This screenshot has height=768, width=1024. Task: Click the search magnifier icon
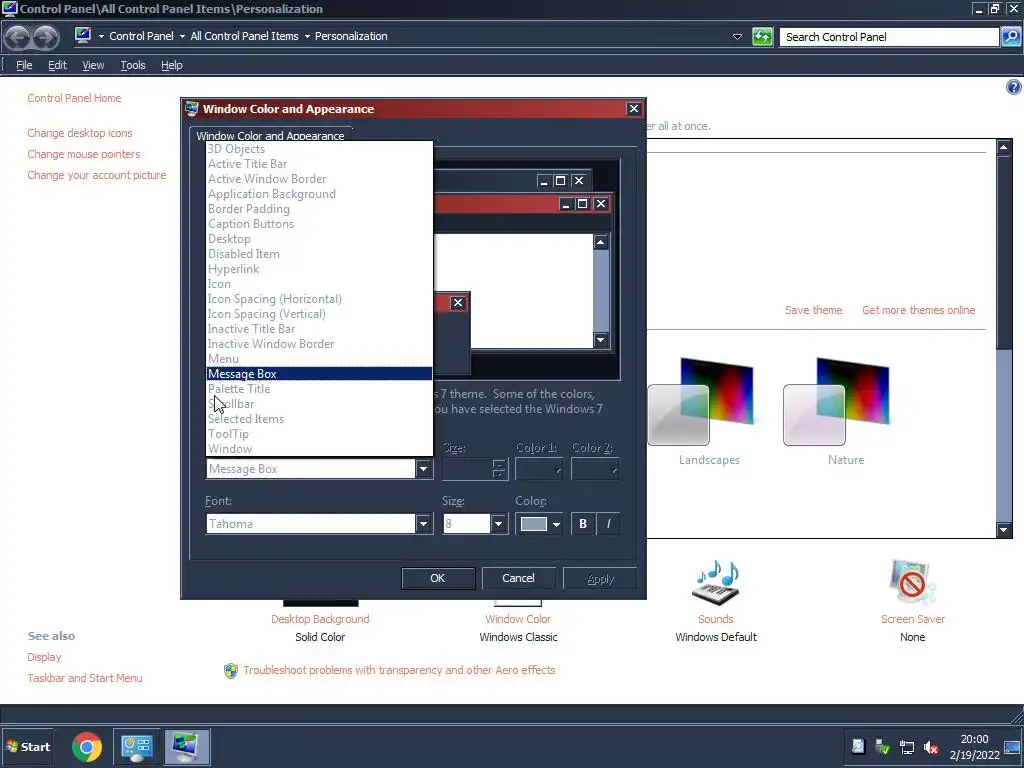click(x=1011, y=37)
